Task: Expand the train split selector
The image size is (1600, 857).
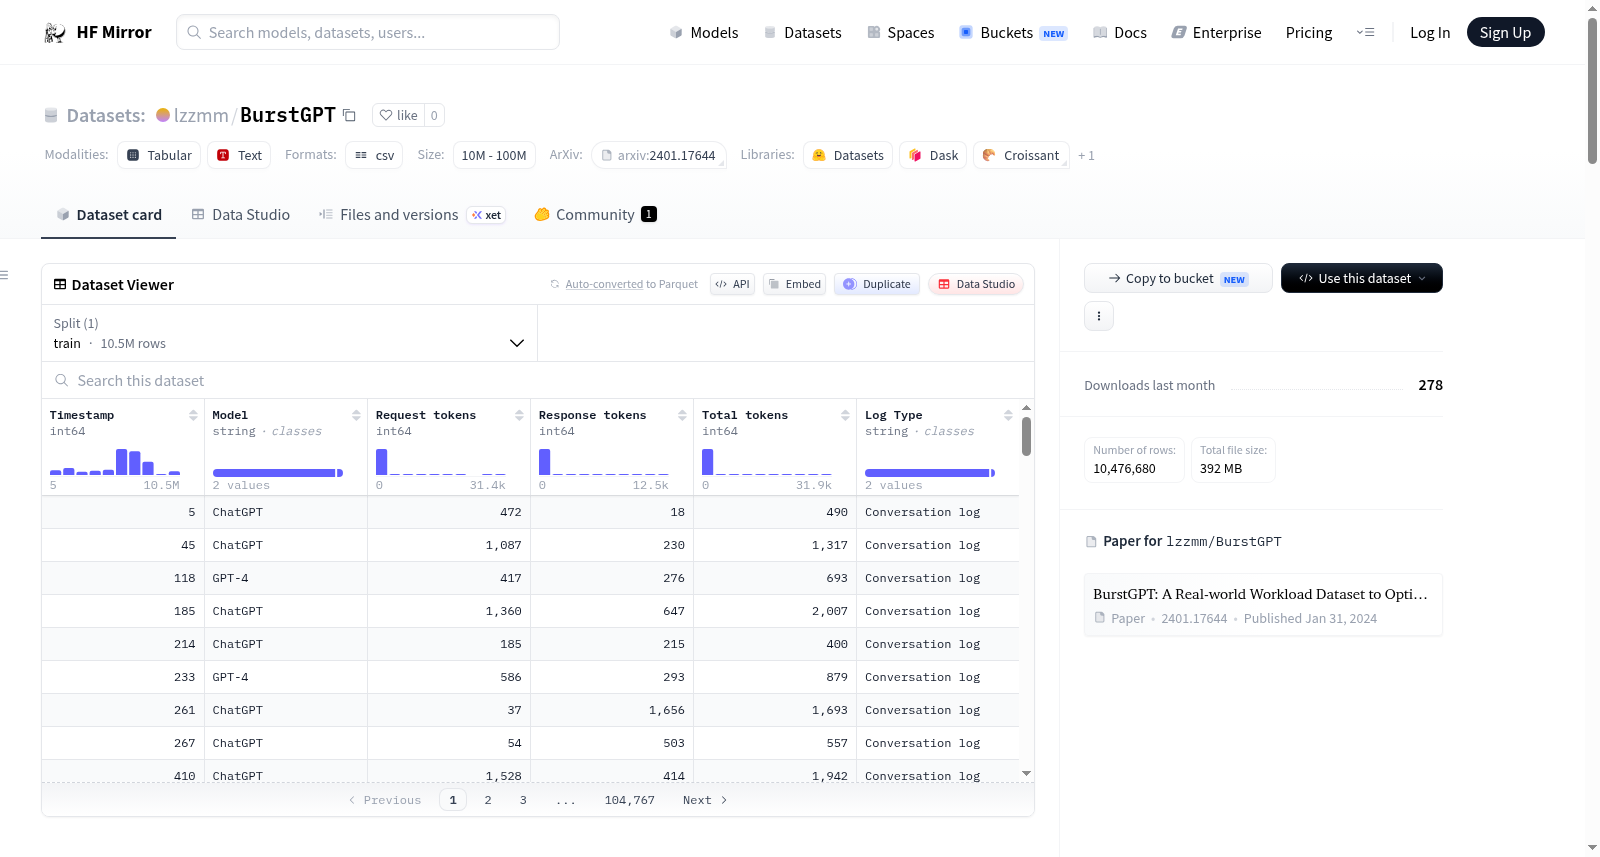Action: coord(289,333)
